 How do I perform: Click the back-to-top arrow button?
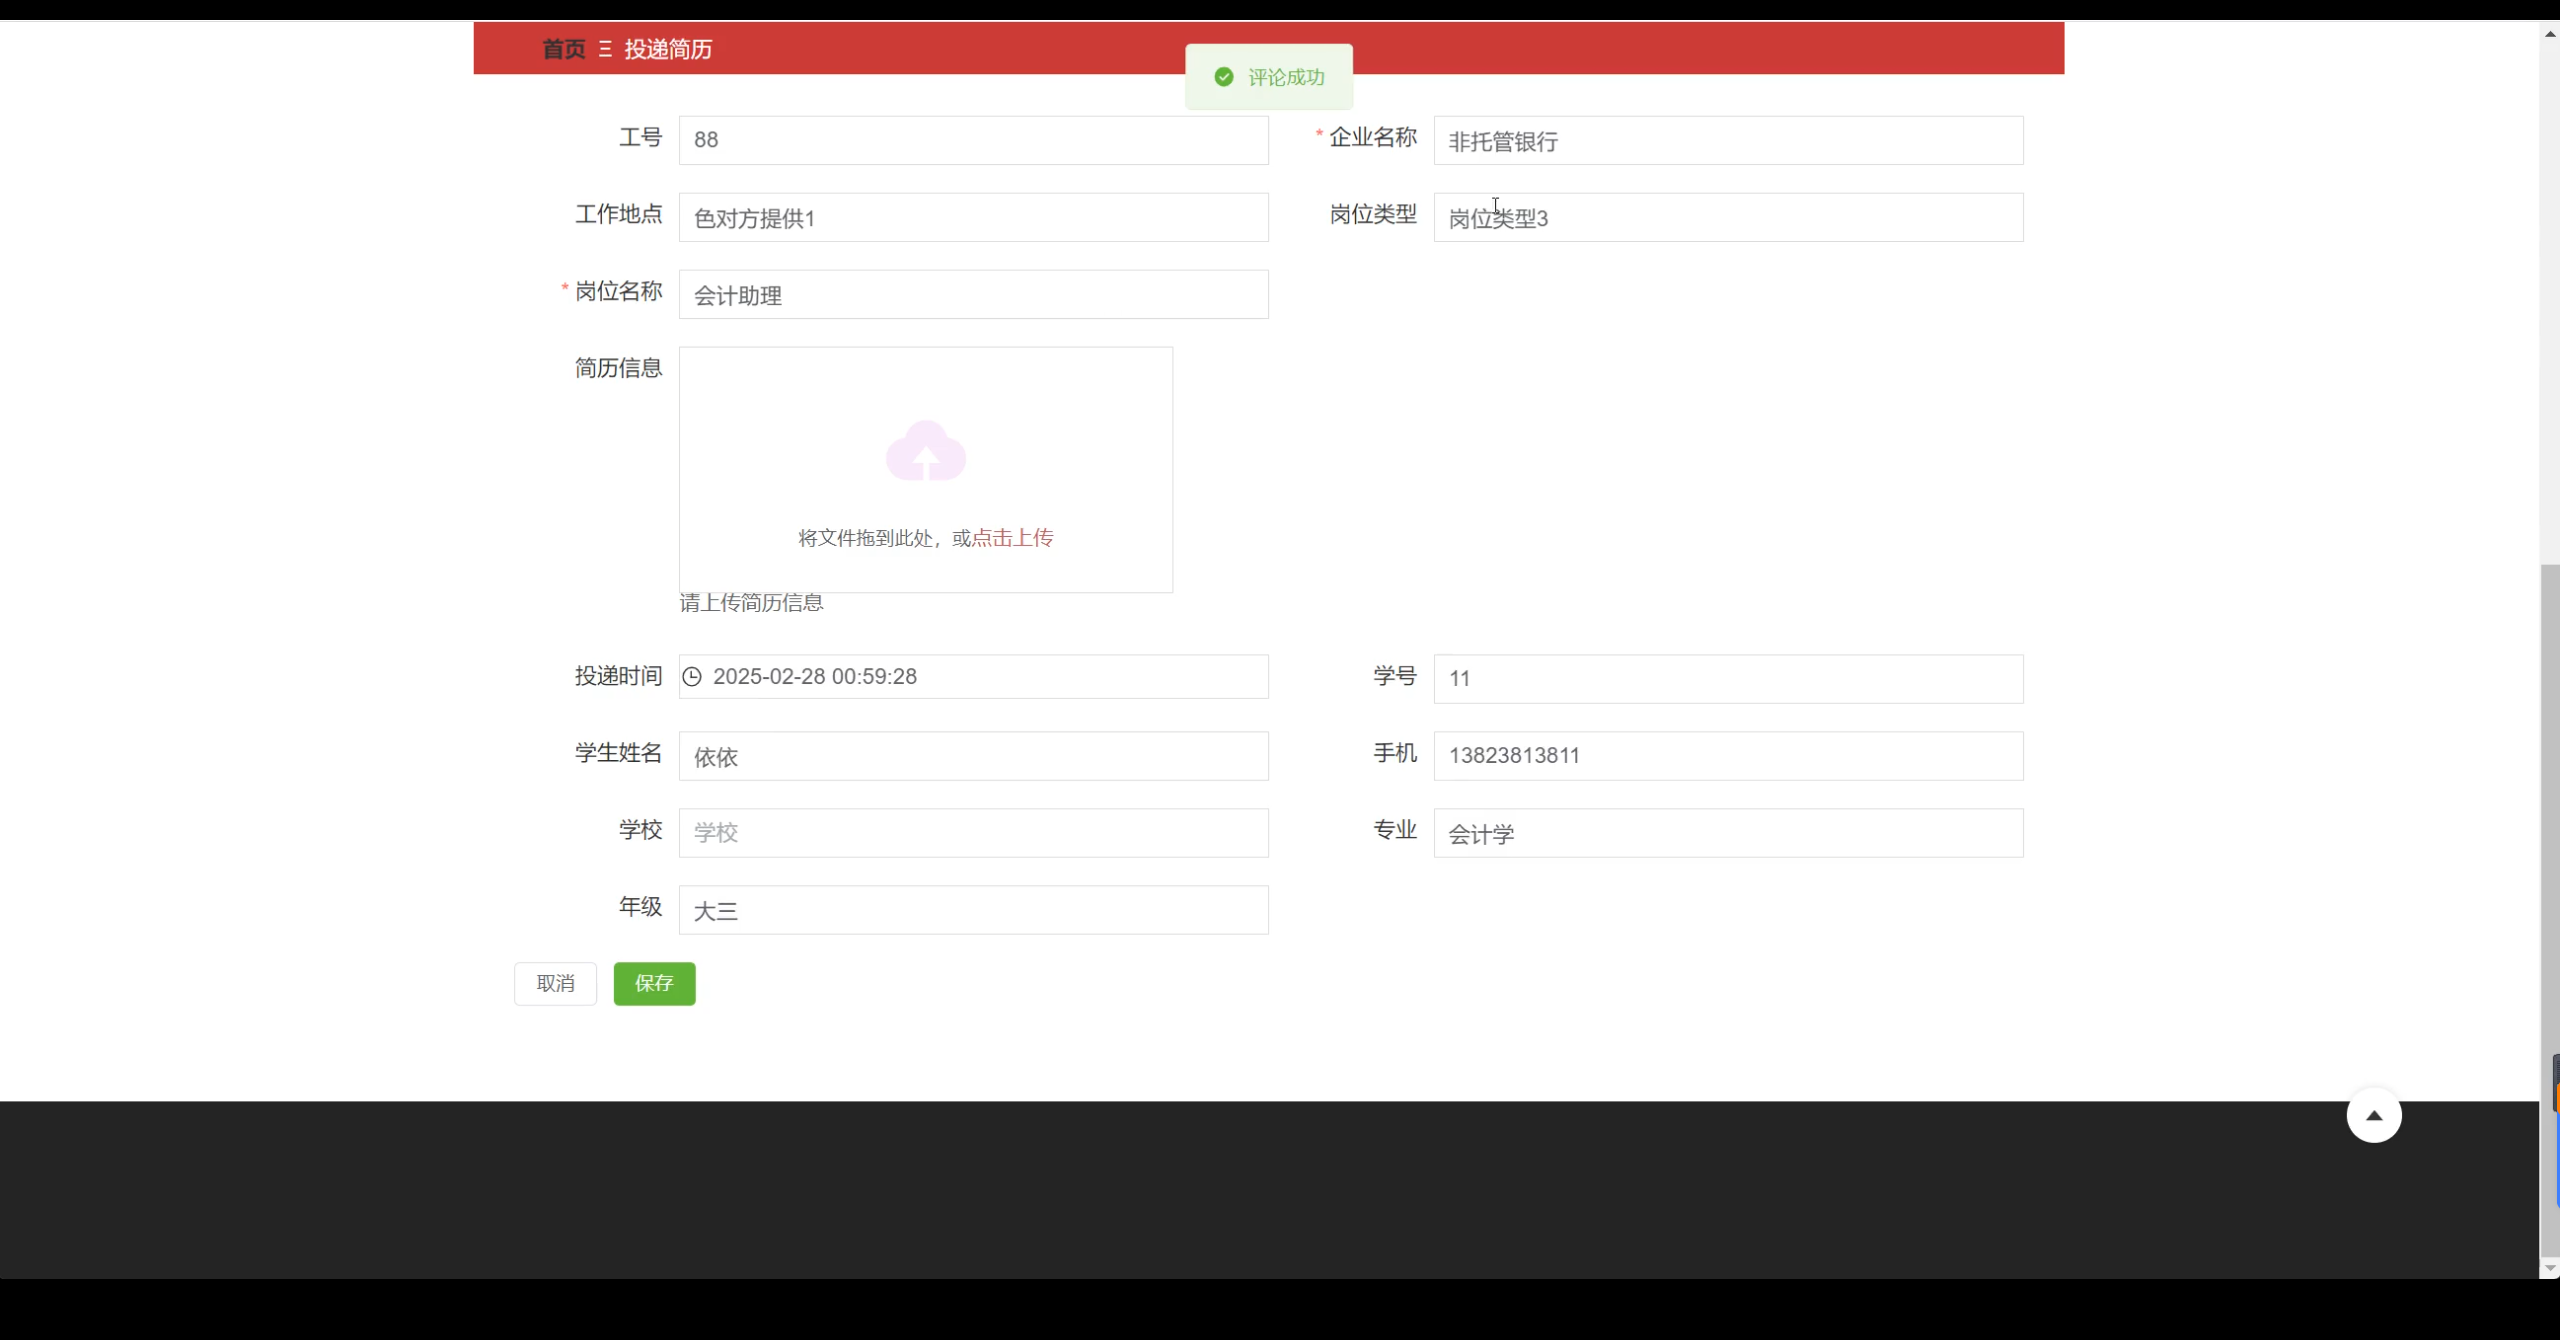click(2373, 1115)
